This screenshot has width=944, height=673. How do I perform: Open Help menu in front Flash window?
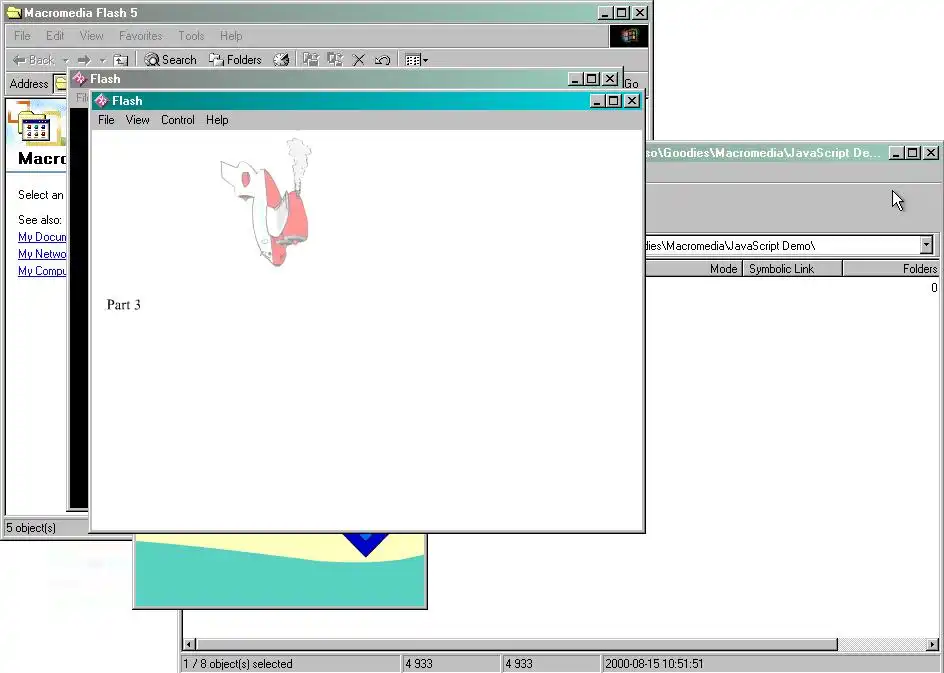coord(217,120)
